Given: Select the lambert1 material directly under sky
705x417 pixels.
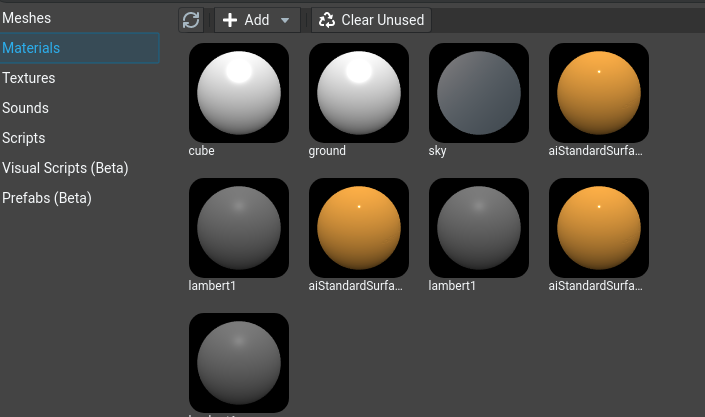Looking at the screenshot, I should point(479,228).
